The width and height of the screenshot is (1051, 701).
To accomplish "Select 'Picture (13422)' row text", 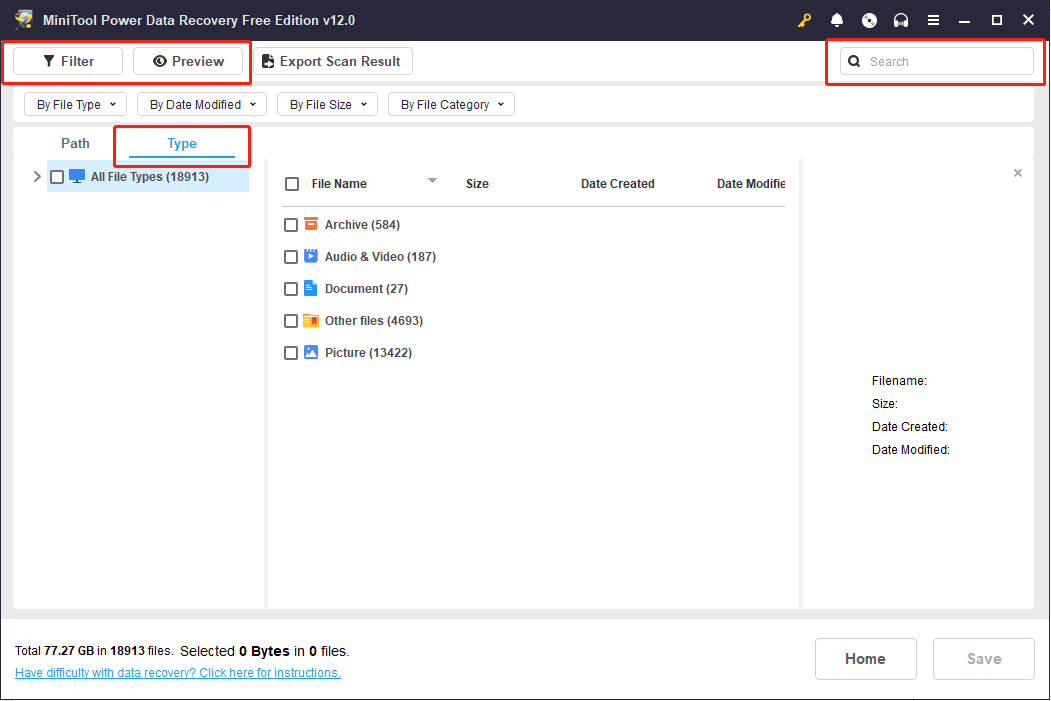I will pos(368,353).
